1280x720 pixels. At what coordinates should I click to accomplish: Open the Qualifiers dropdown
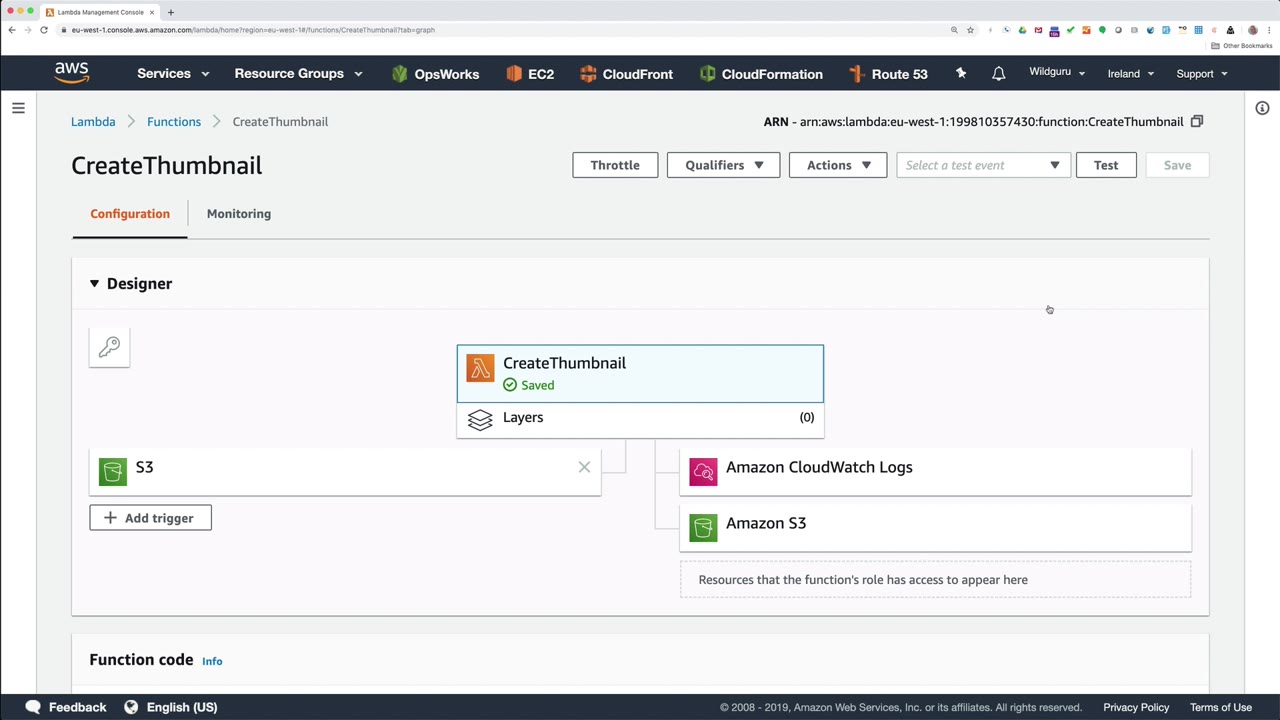(x=724, y=165)
